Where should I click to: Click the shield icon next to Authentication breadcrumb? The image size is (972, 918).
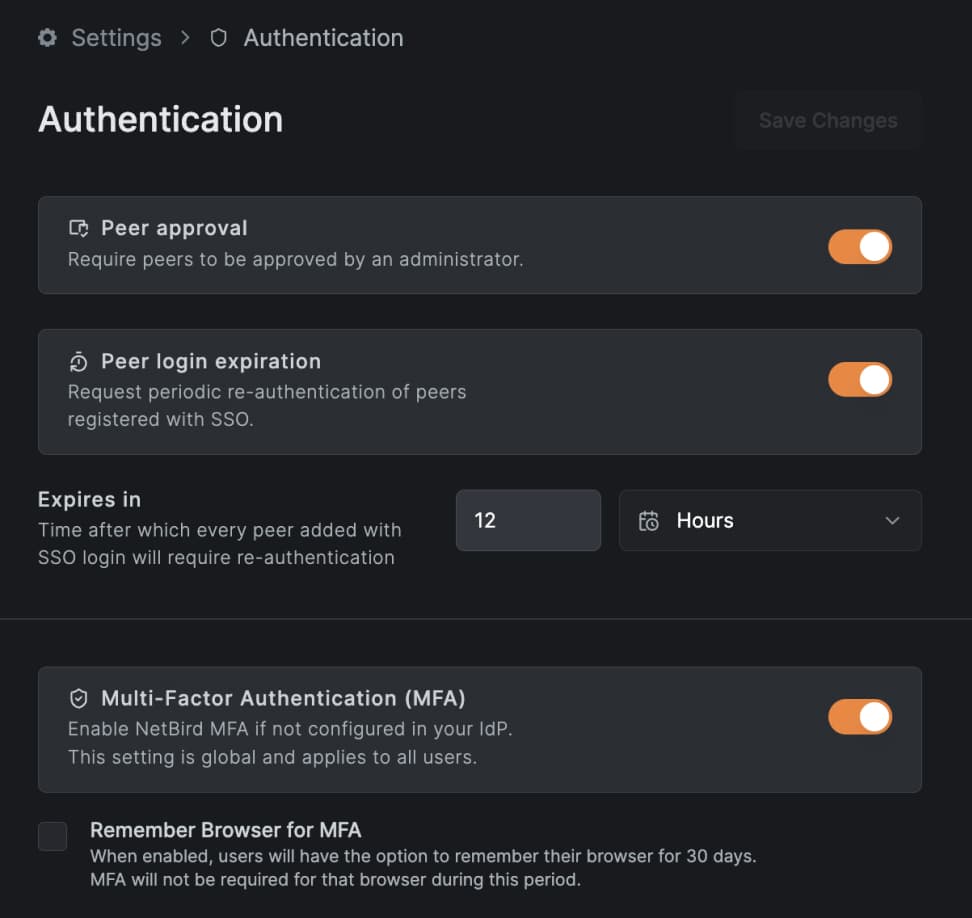(218, 37)
